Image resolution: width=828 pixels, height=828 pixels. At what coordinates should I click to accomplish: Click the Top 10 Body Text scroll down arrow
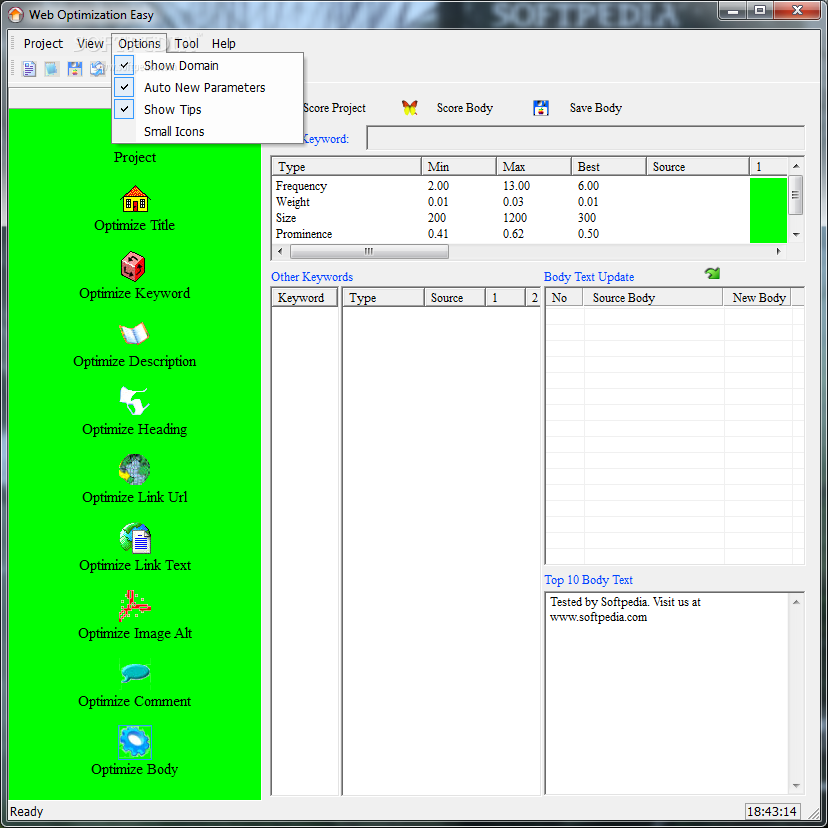pyautogui.click(x=796, y=786)
